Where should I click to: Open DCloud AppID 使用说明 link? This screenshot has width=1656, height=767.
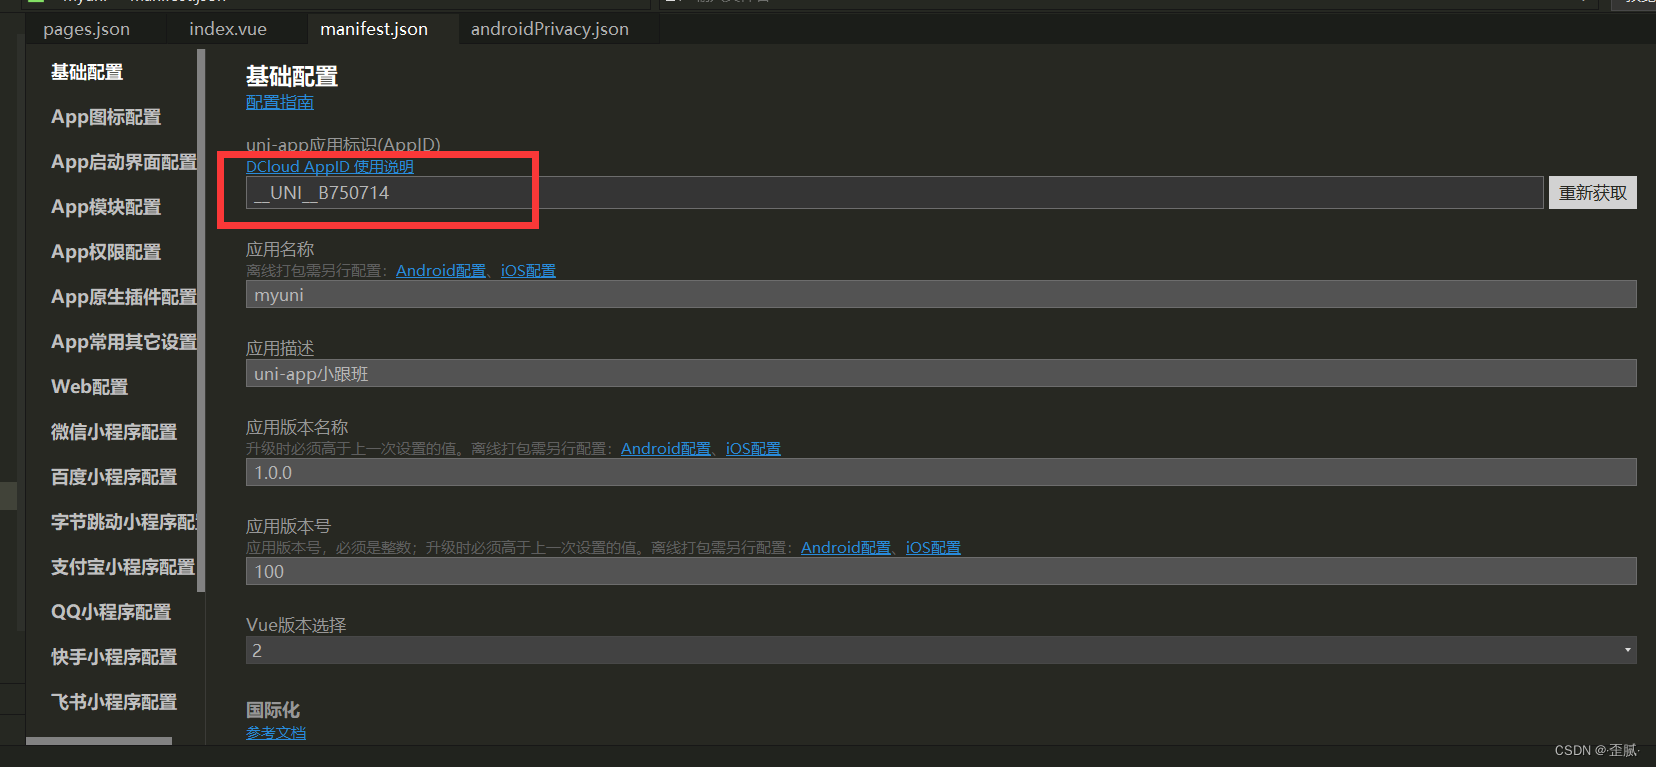click(330, 167)
